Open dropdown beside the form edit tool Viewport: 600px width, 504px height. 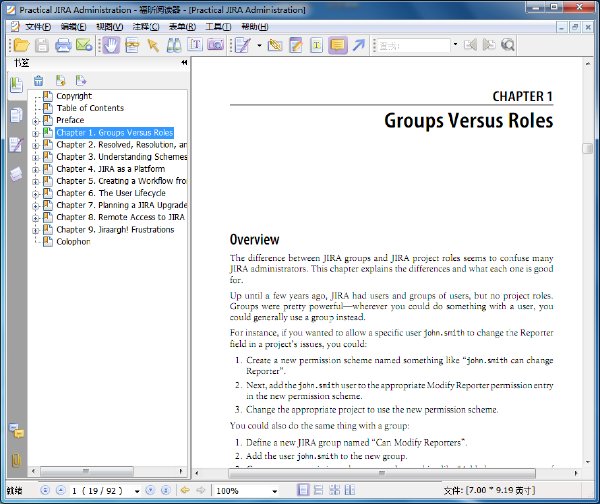click(259, 45)
